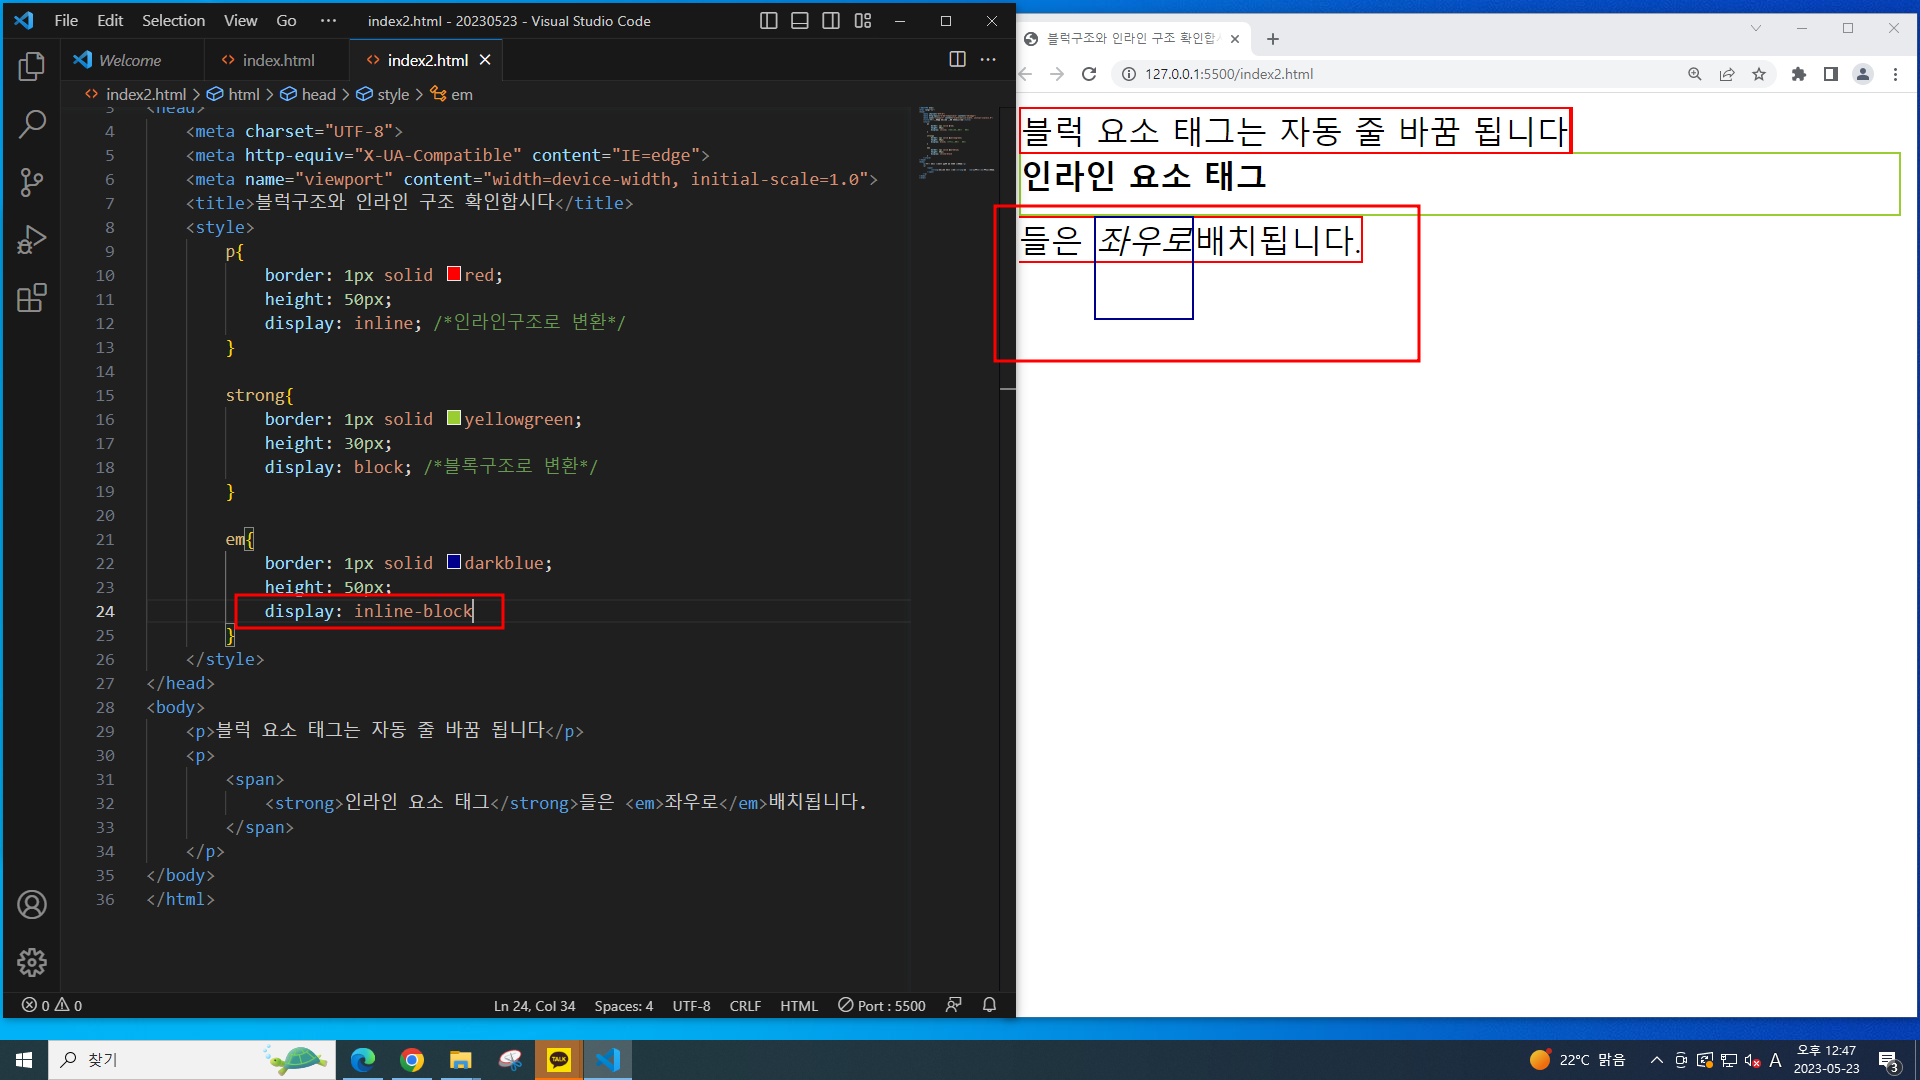Screen dimensions: 1920x1080
Task: Toggle the bottom panel layout button
Action: click(799, 21)
